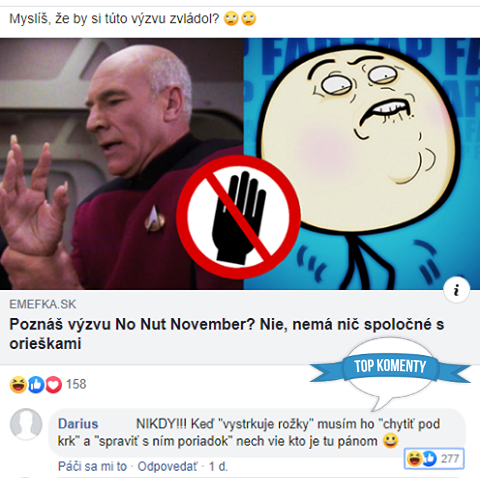Click the red heart Love reaction icon
The image size is (480, 478).
[53, 384]
